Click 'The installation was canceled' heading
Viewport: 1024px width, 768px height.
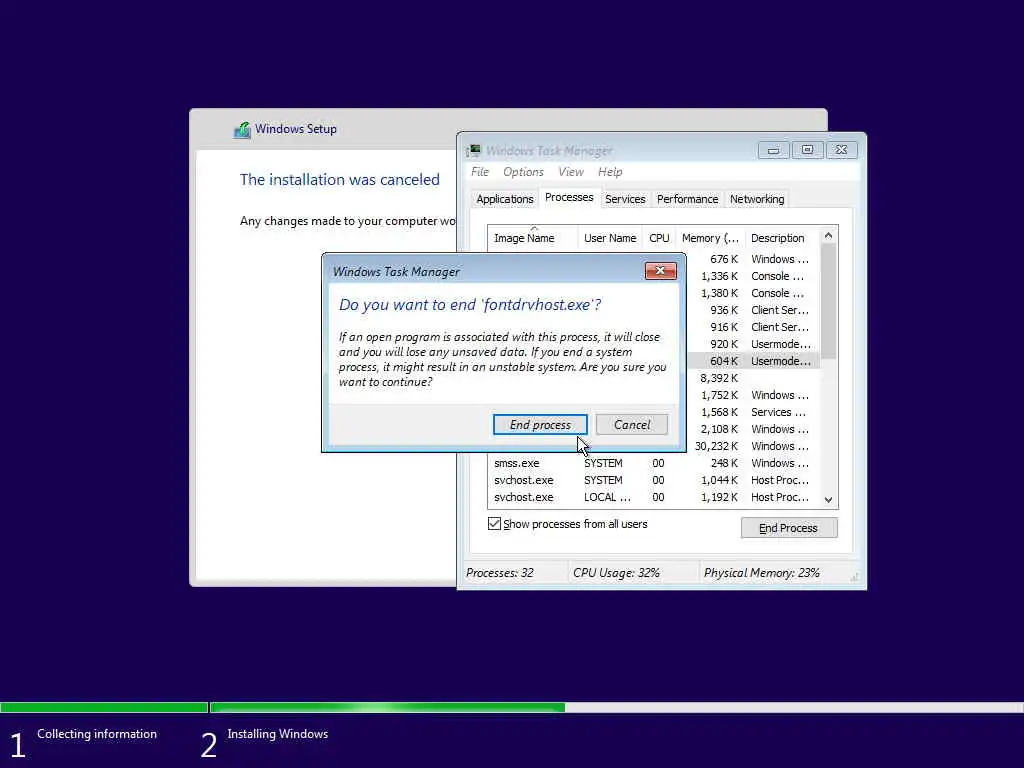[x=340, y=180]
